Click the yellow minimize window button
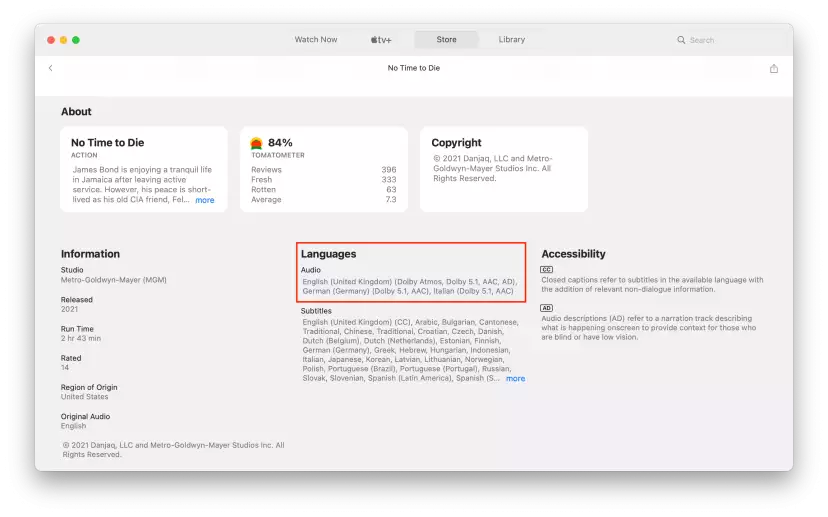The width and height of the screenshot is (828, 517). click(x=63, y=40)
